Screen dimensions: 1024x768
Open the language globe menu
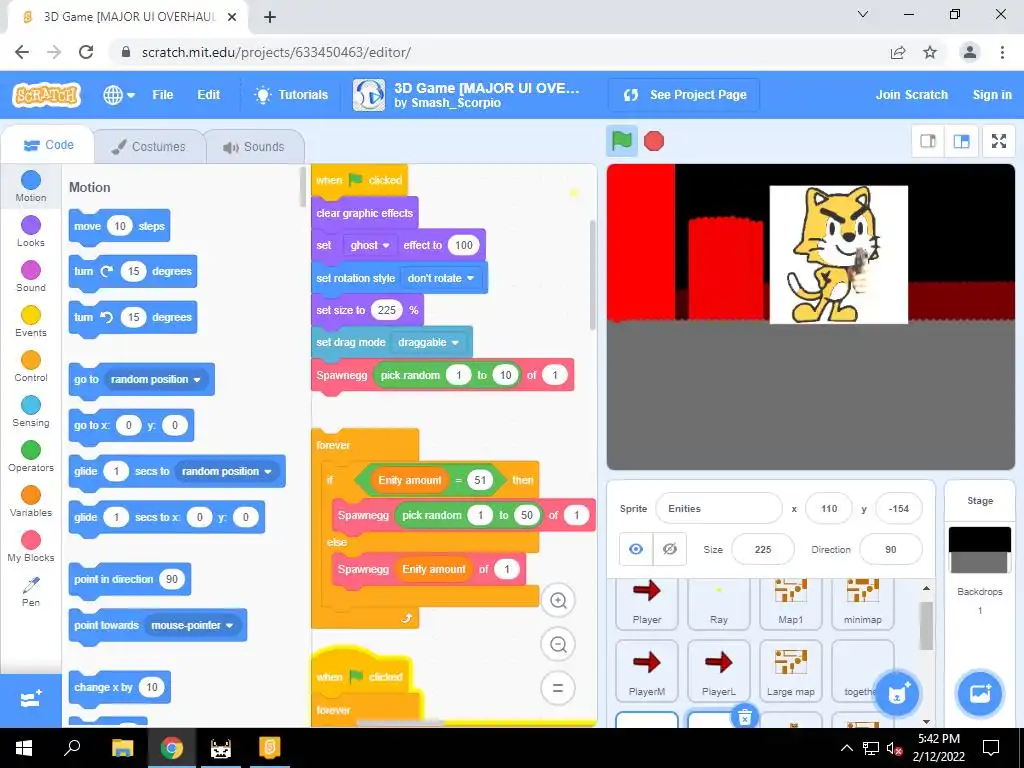click(118, 95)
